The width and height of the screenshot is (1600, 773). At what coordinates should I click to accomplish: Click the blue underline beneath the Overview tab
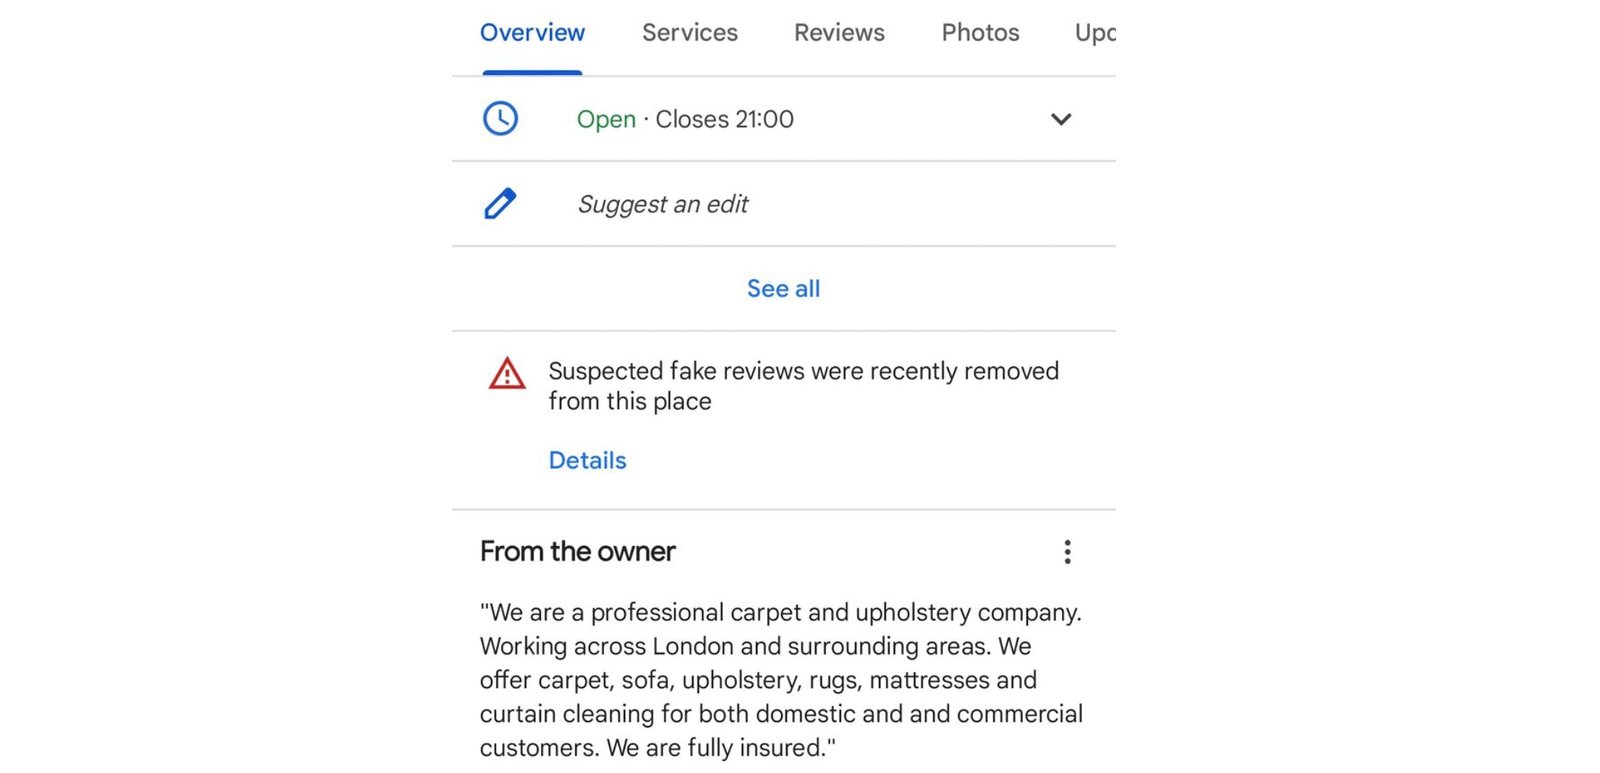click(532, 72)
